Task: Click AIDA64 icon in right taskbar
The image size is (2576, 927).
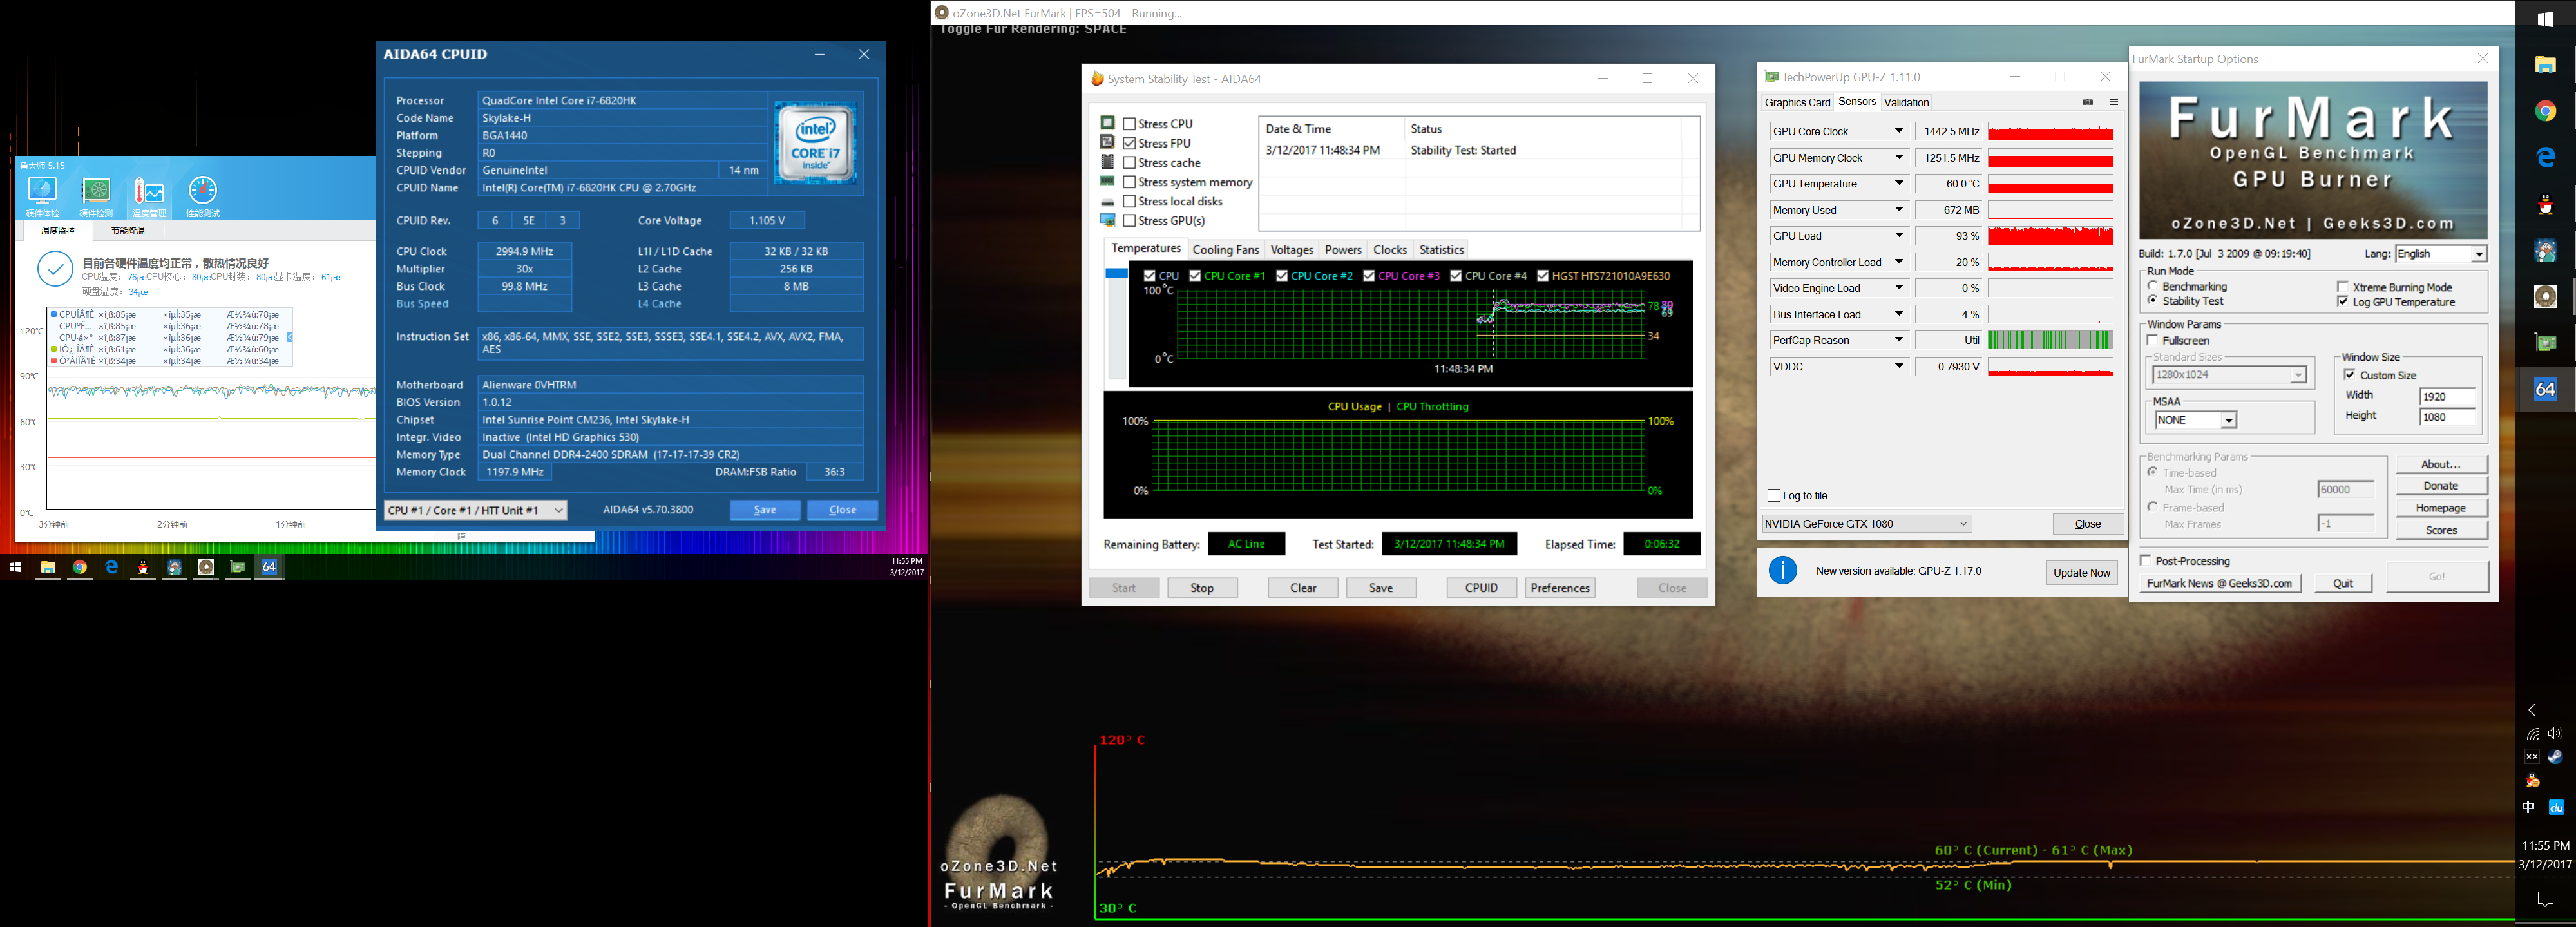Action: point(2545,389)
